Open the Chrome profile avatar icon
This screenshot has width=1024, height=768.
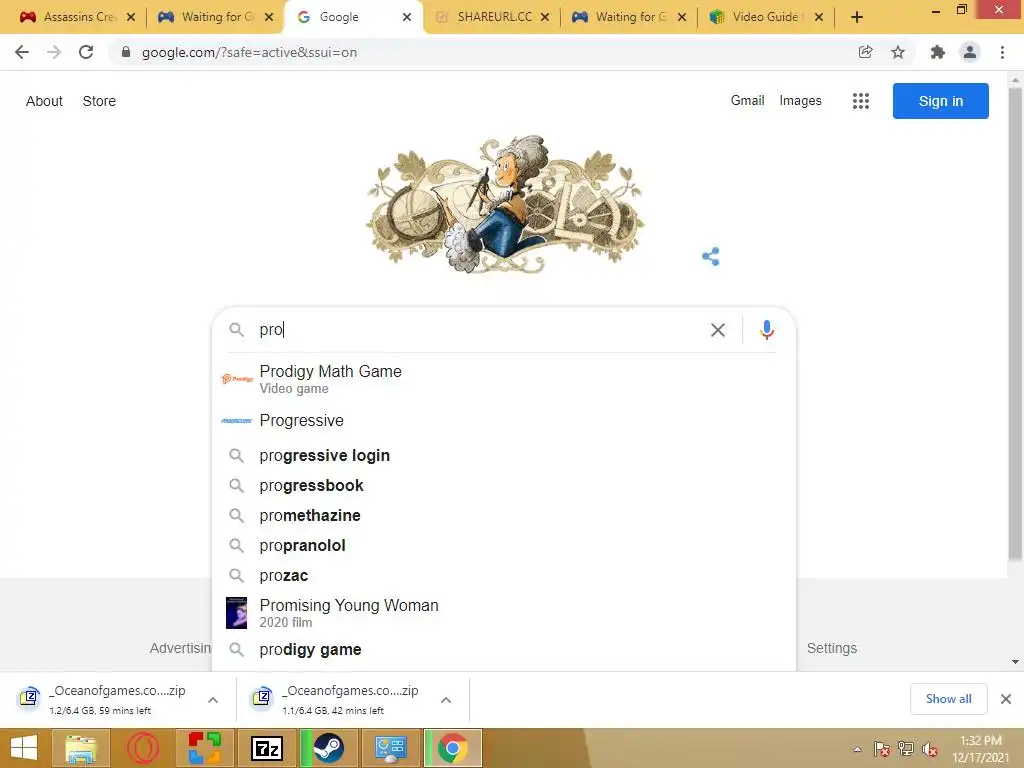[x=970, y=52]
